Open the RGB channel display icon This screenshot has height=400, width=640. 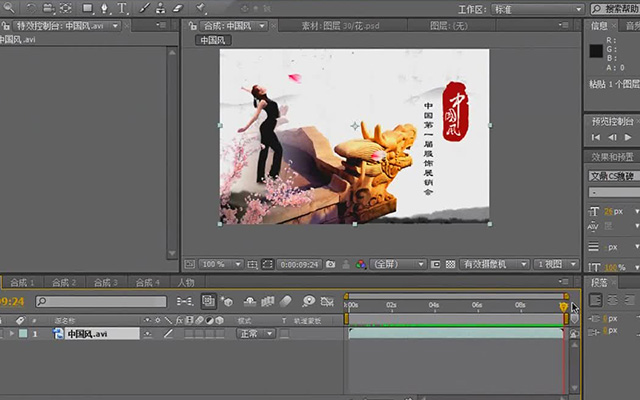pos(361,264)
